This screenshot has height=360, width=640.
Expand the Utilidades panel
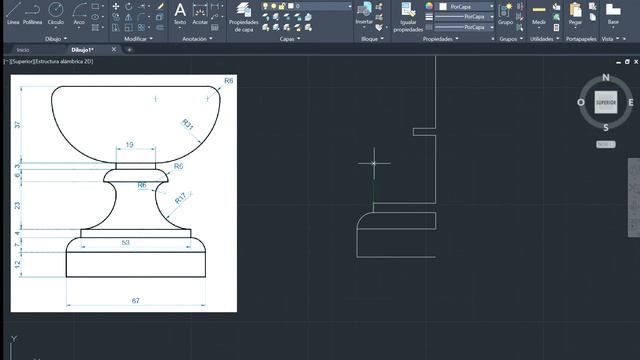pyautogui.click(x=544, y=39)
